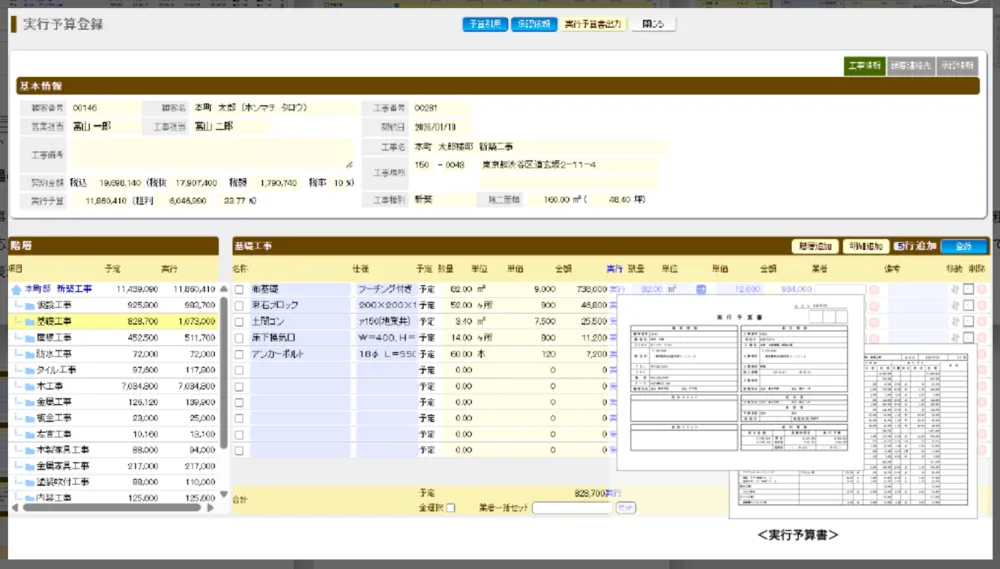Click folder icon of 木工事 row
This screenshot has width=1000, height=569.
coord(29,386)
